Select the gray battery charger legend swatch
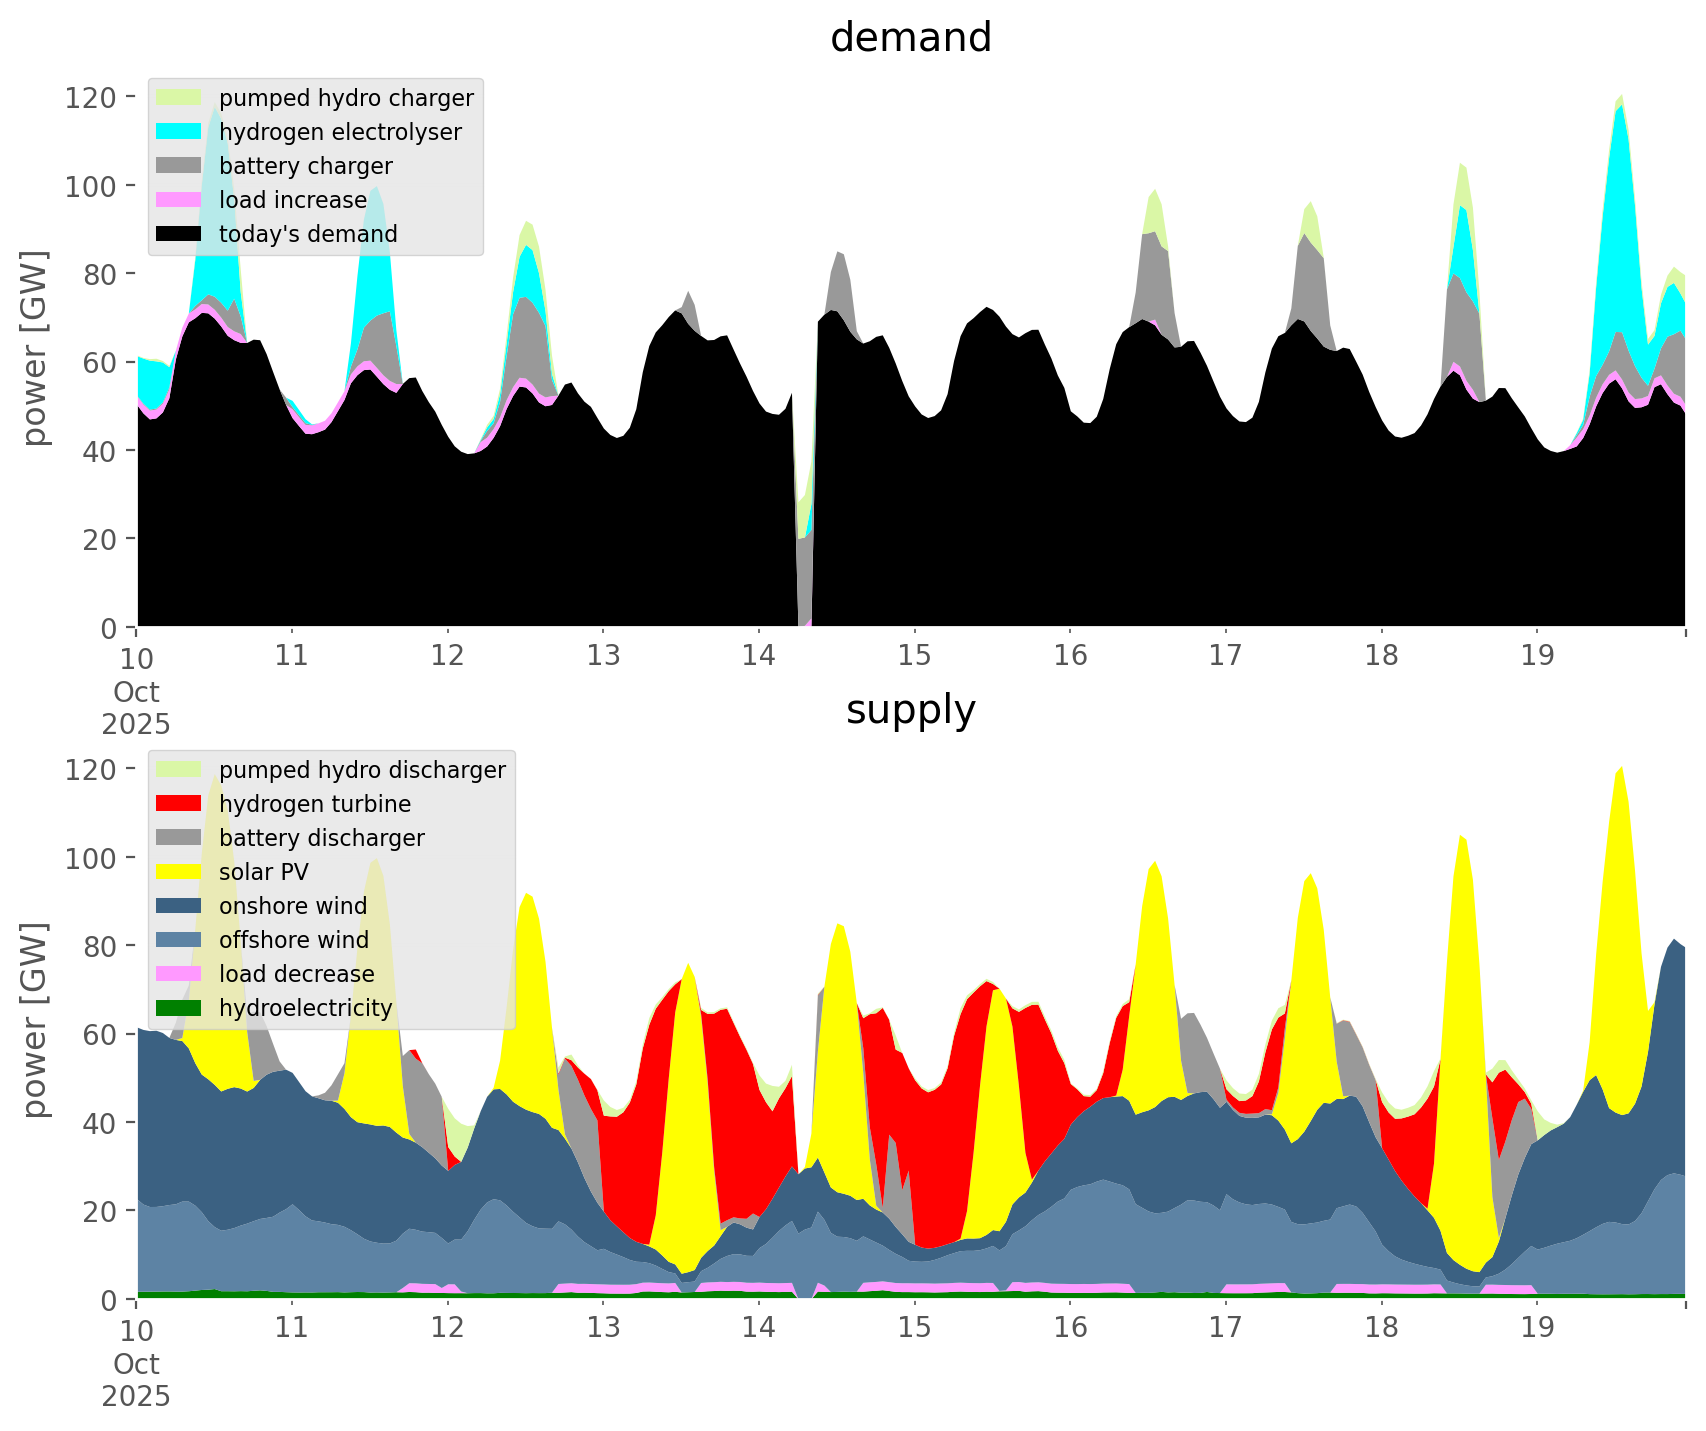This screenshot has height=1431, width=1706. pyautogui.click(x=178, y=166)
